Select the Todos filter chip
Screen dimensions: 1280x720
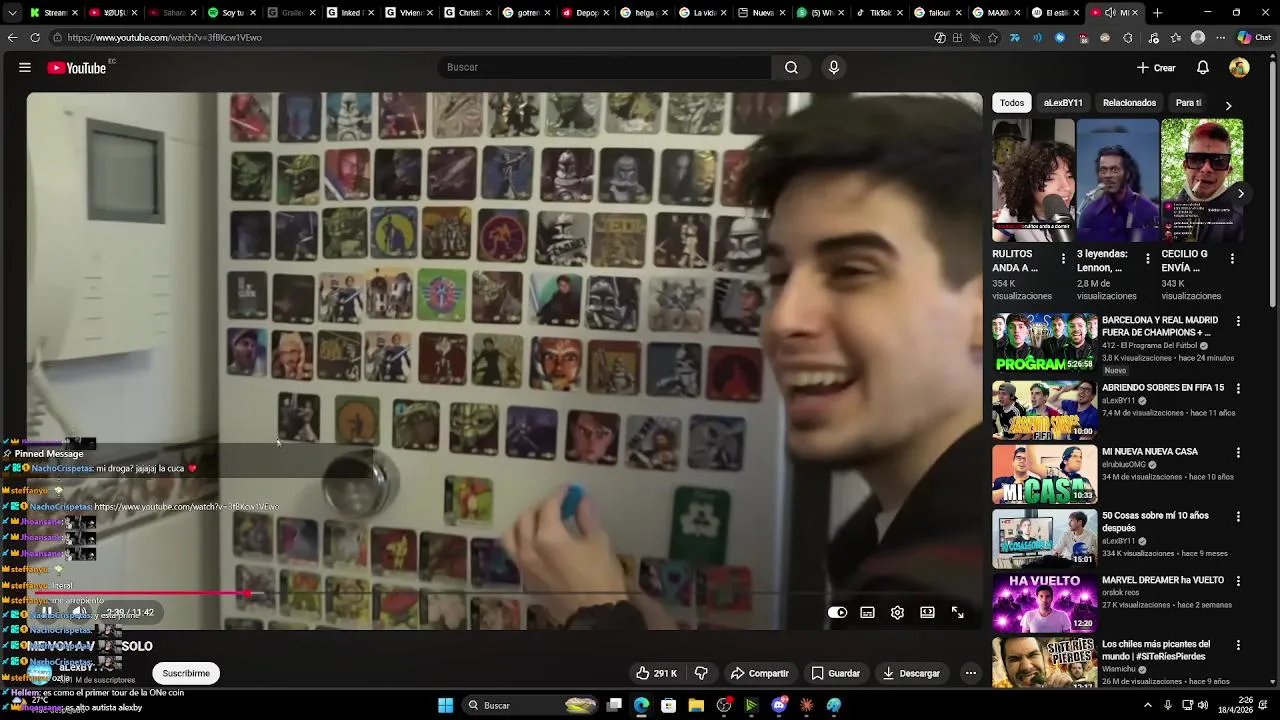point(1012,103)
